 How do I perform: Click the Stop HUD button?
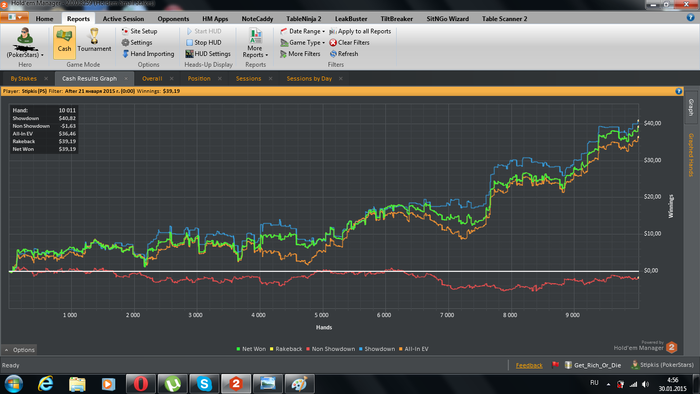(x=204, y=42)
